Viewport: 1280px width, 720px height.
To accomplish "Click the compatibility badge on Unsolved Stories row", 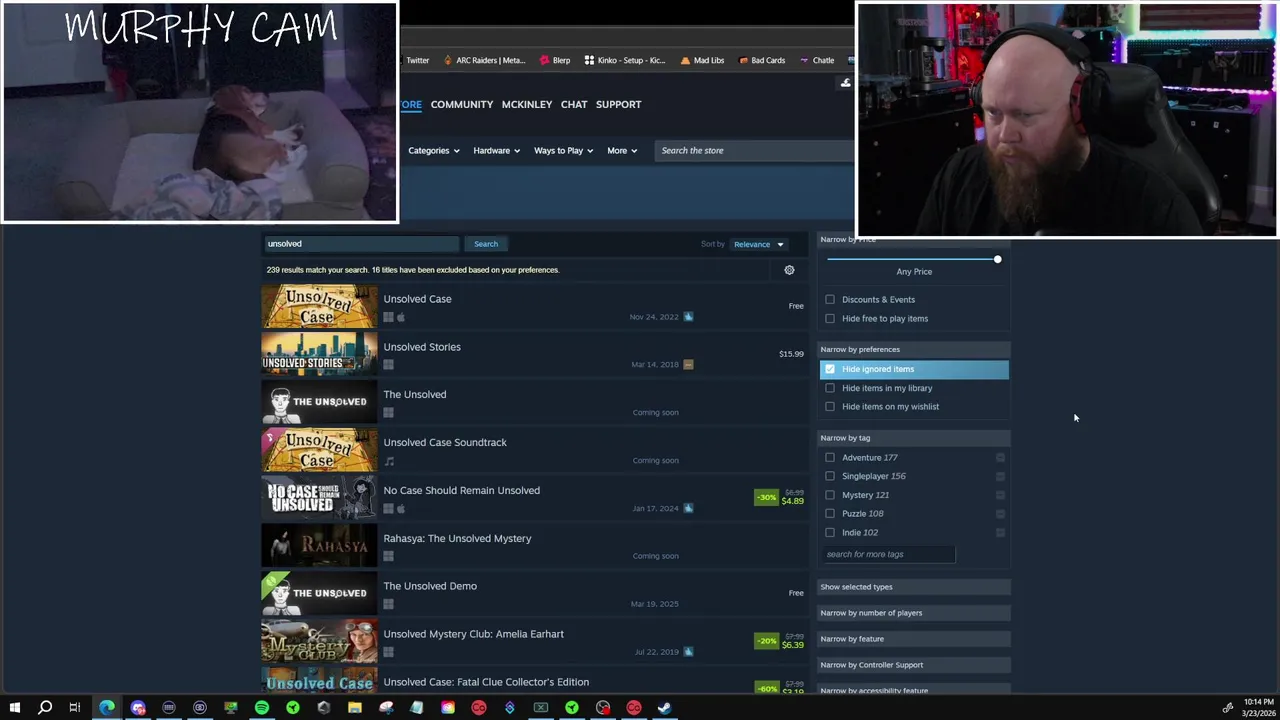I will (x=688, y=365).
